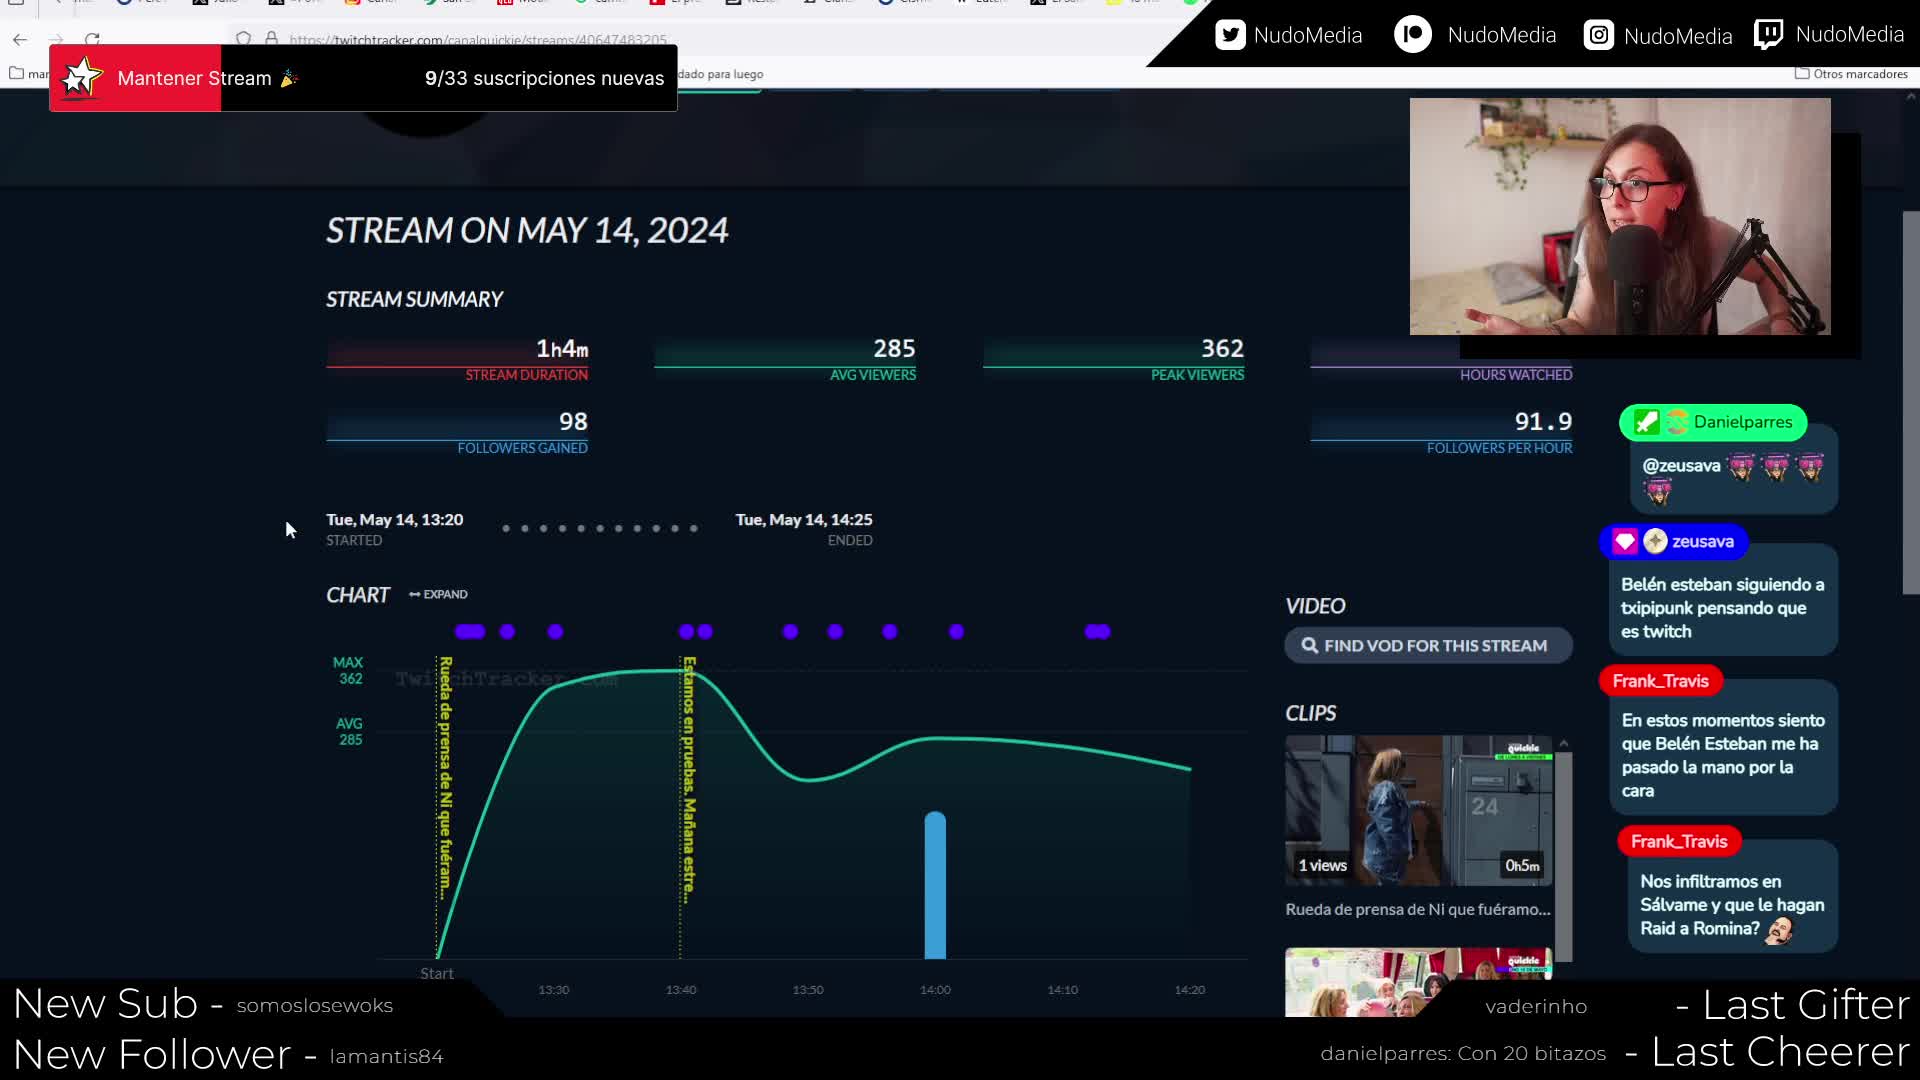Screen dimensions: 1920x1080
Task: Click the page vertical scrollbar
Action: pos(1911,402)
